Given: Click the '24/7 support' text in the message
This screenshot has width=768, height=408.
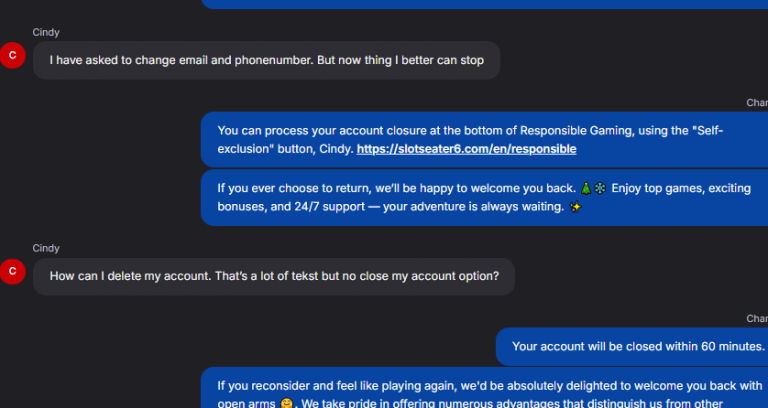Looking at the screenshot, I should click(x=308, y=207).
